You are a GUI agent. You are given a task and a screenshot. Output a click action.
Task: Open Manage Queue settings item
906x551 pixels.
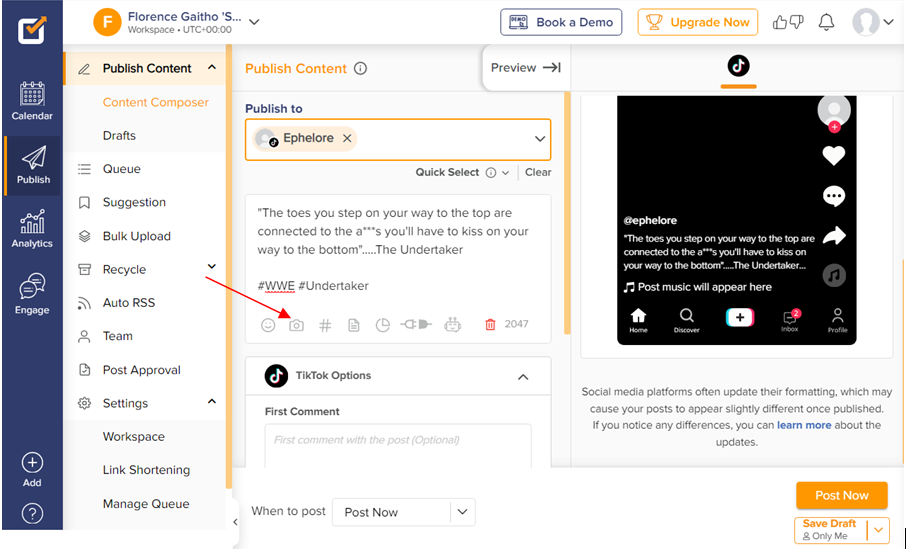[146, 504]
